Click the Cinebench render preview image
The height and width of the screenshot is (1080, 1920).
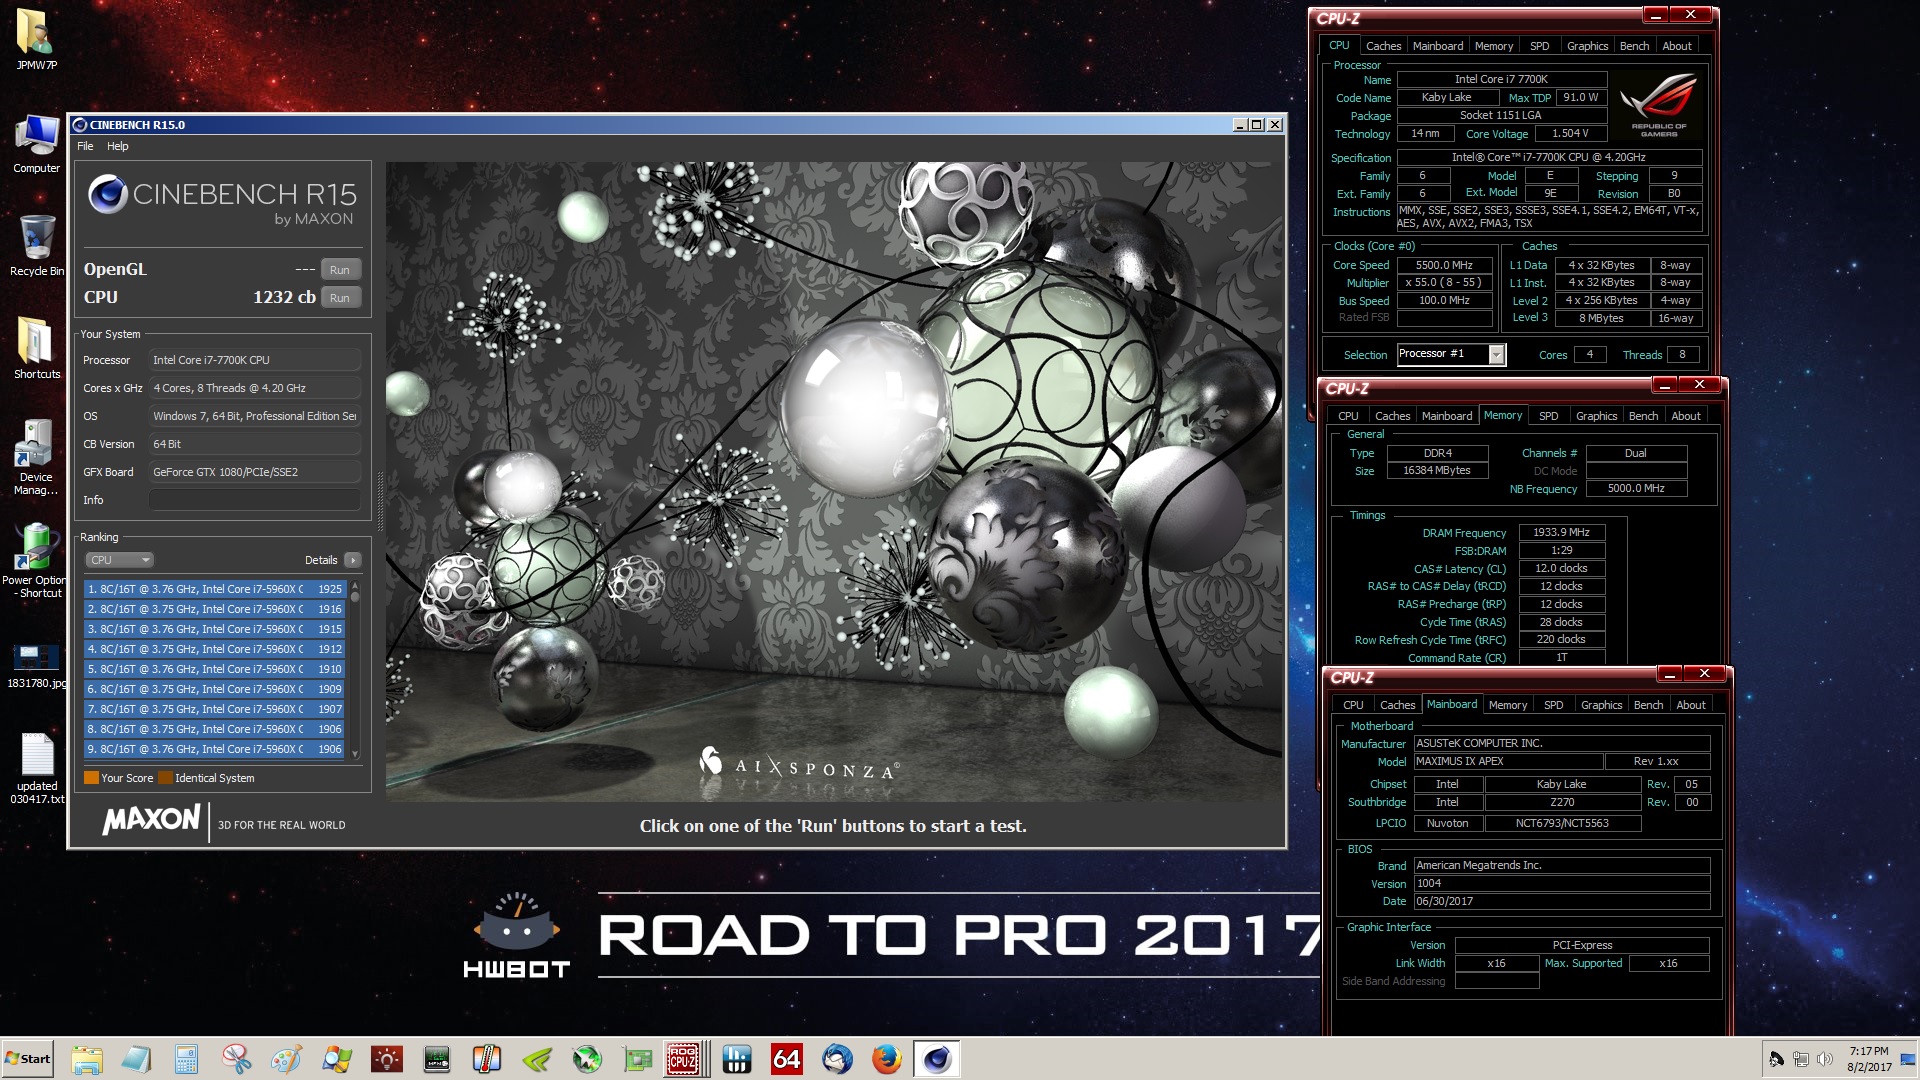[x=834, y=482]
